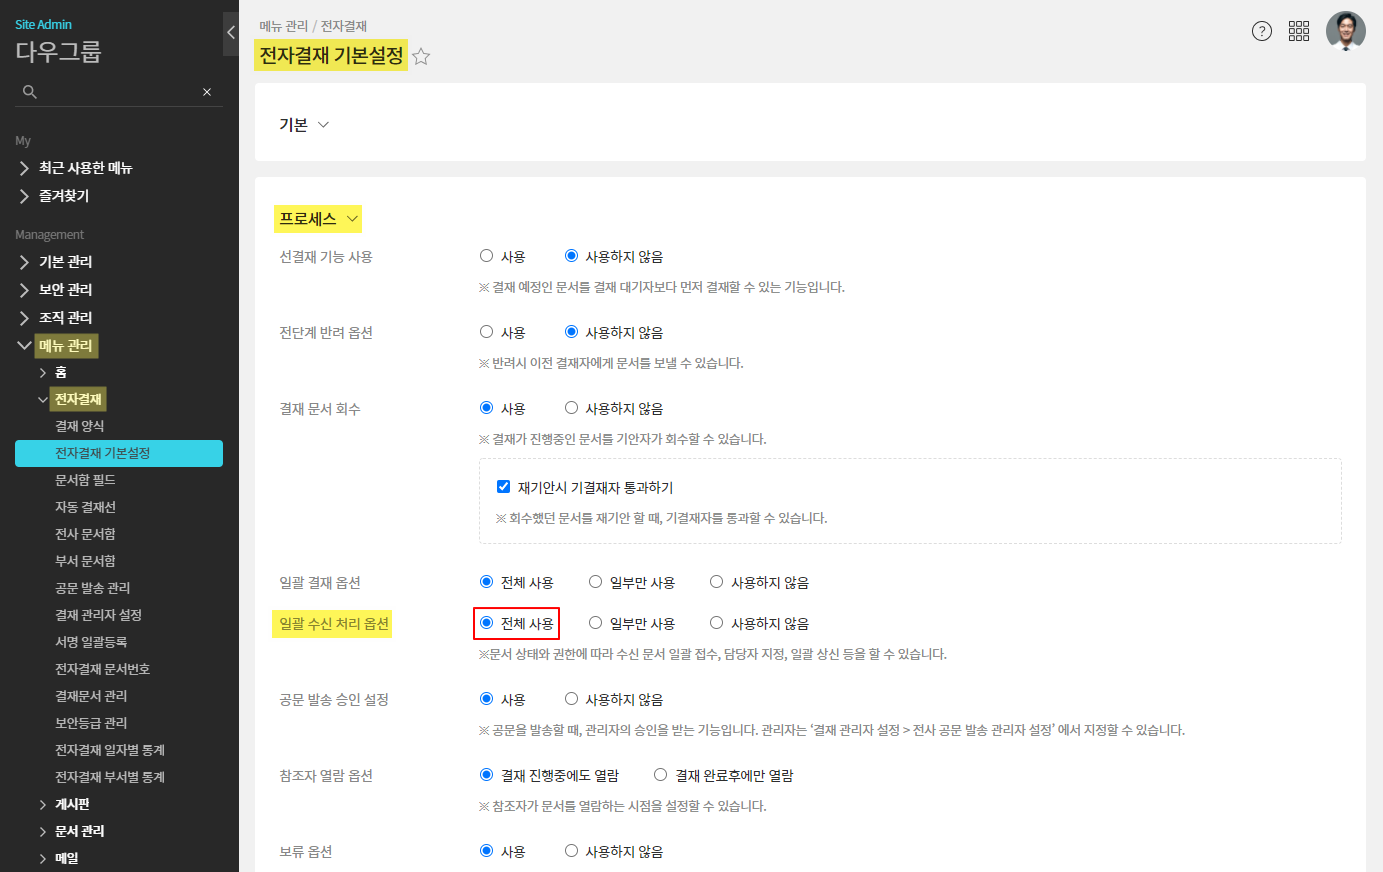This screenshot has height=872, width=1383.
Task: Expand the 기본 section dropdown
Action: coord(323,125)
